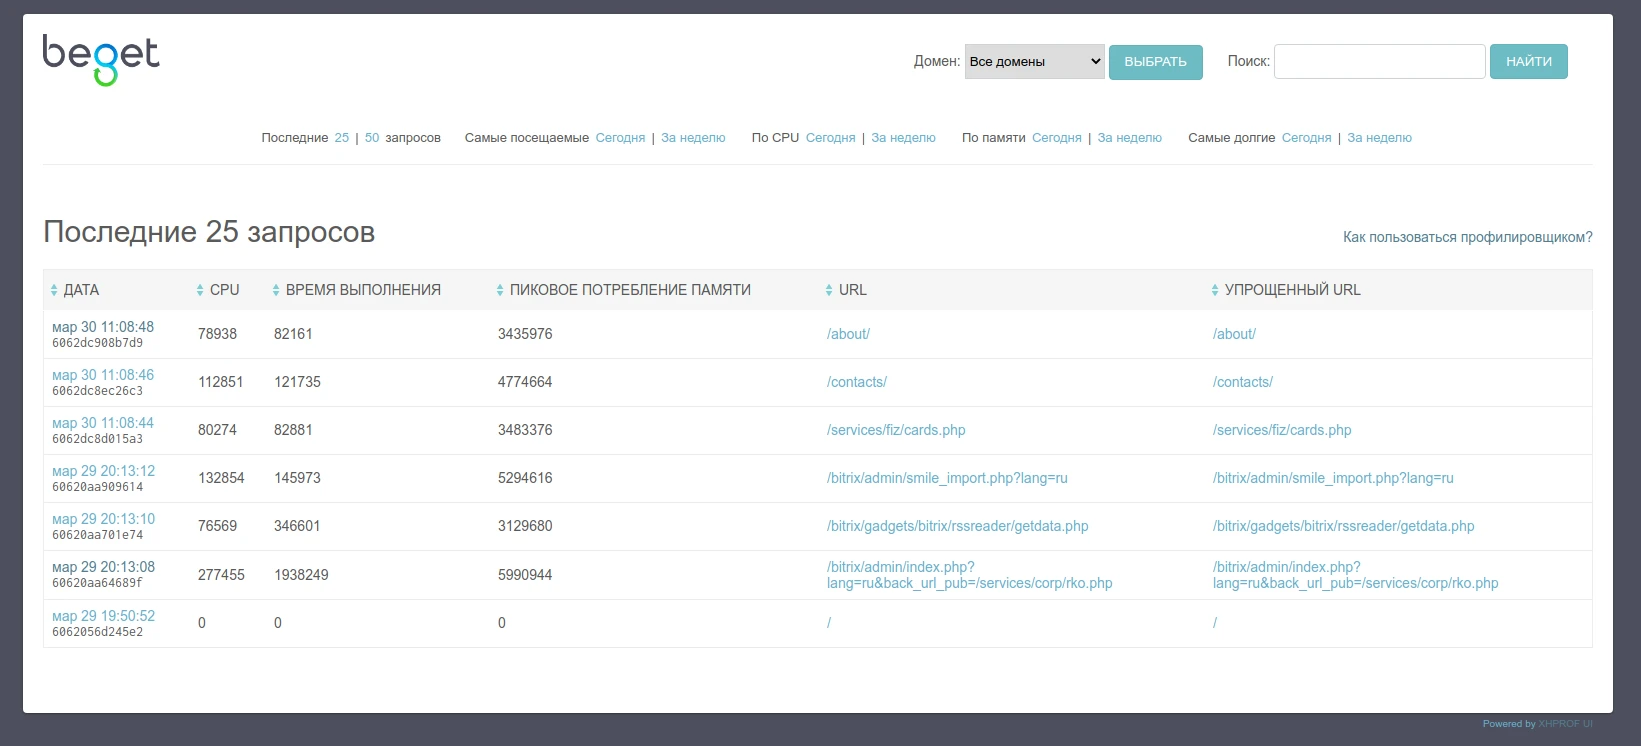Open Самые долгие Сегодня report
Image resolution: width=1641 pixels, height=746 pixels.
(1306, 138)
